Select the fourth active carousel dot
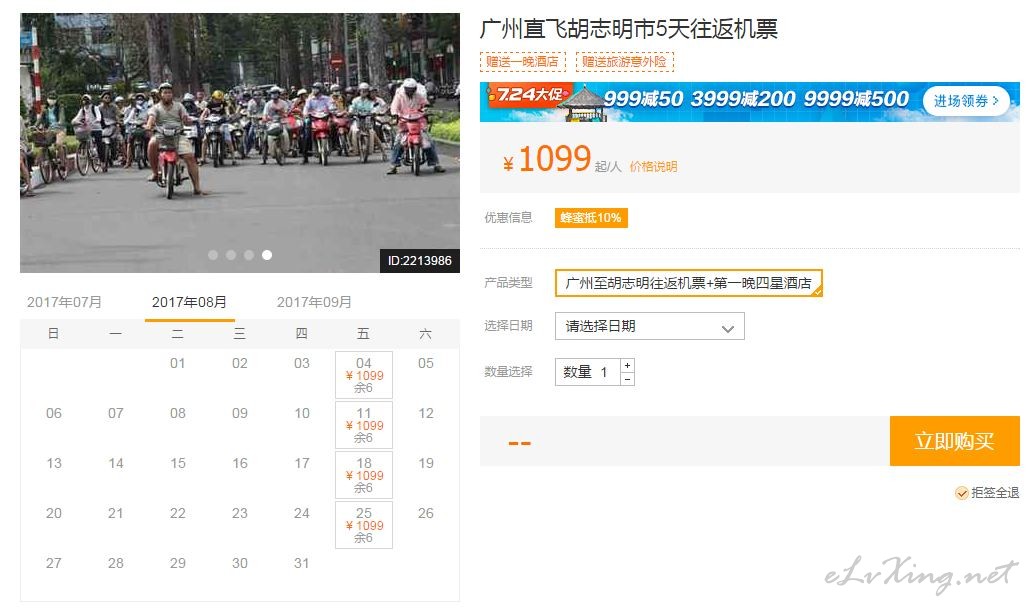This screenshot has width=1029, height=608. [267, 255]
